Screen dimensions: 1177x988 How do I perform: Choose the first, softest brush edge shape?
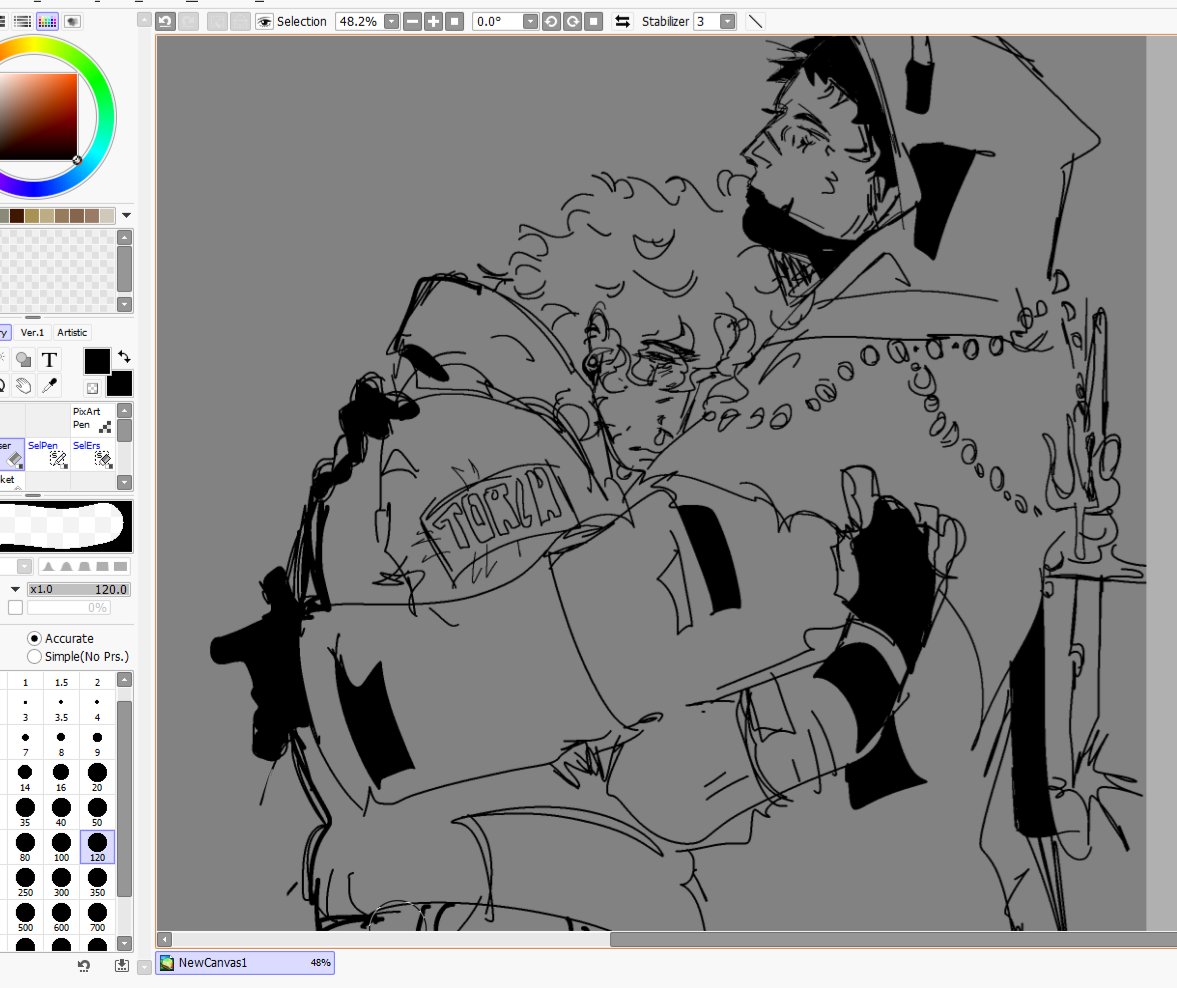(49, 566)
